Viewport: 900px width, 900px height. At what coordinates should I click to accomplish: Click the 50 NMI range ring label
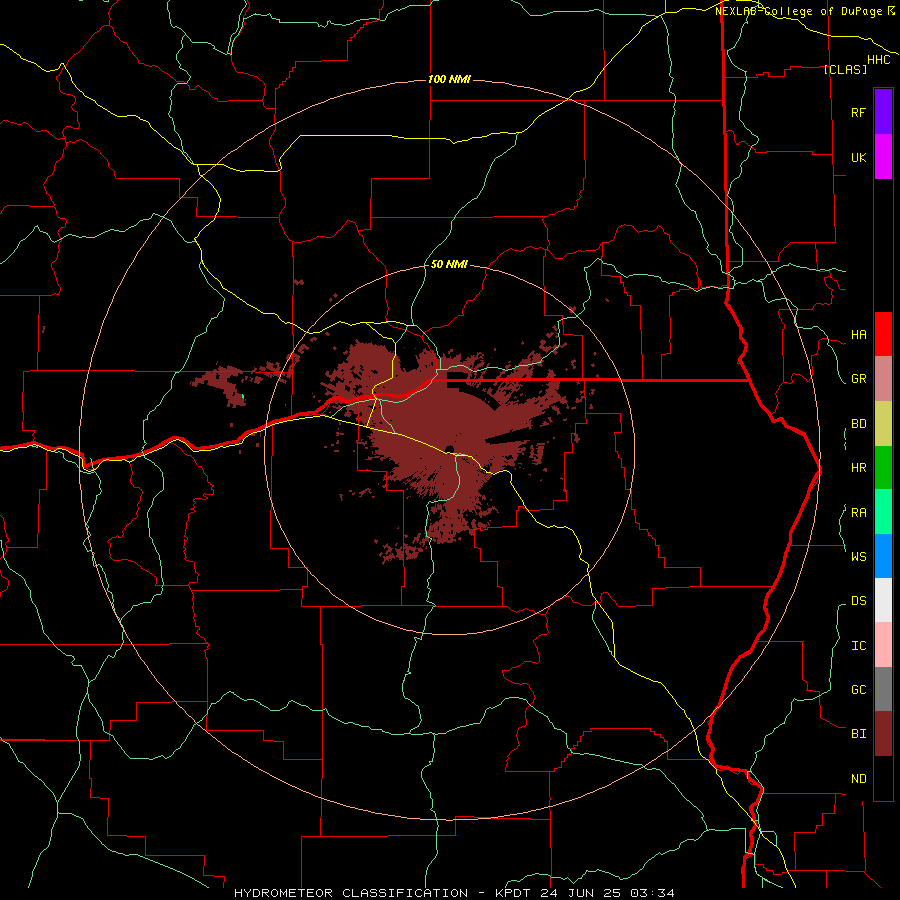pos(449,264)
